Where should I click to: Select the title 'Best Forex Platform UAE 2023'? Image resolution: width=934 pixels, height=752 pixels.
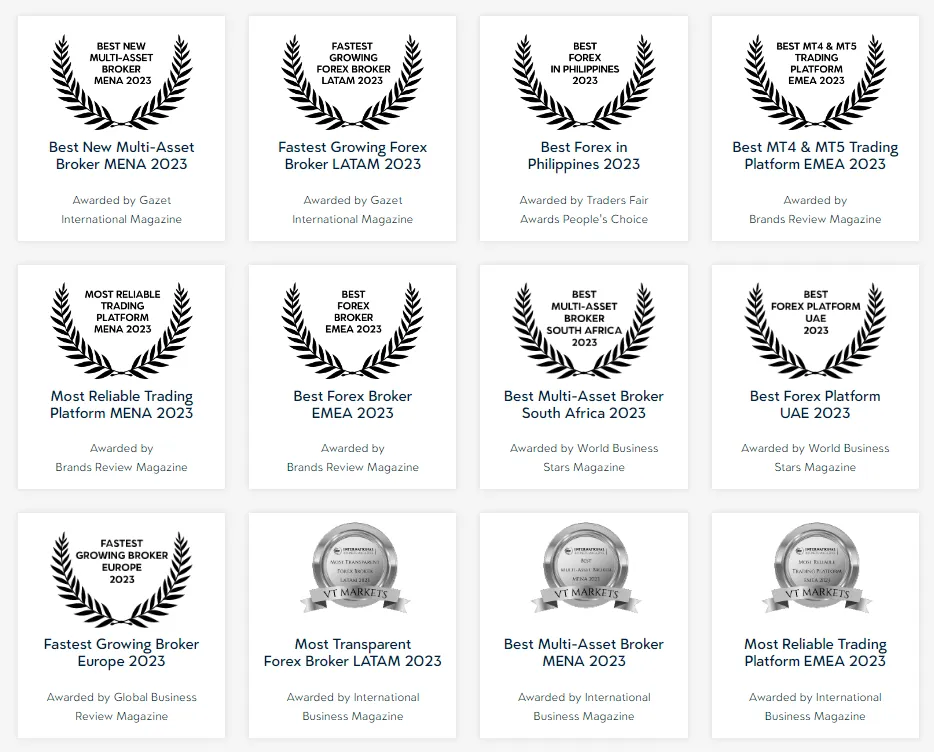(x=815, y=405)
